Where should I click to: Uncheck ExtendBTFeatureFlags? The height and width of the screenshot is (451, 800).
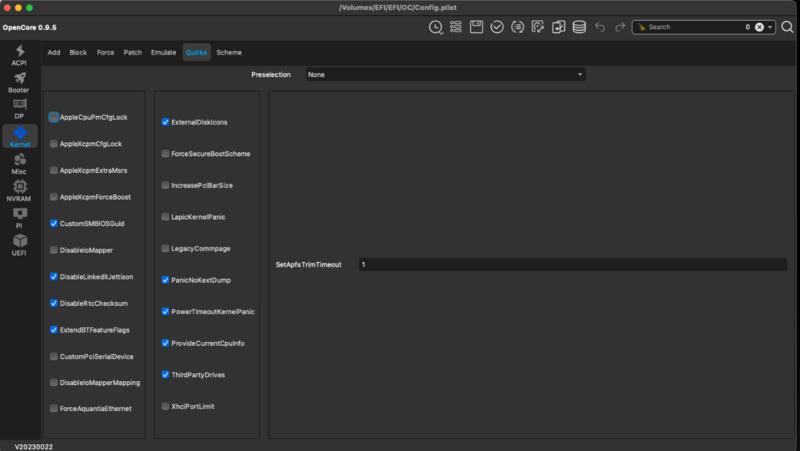point(54,330)
